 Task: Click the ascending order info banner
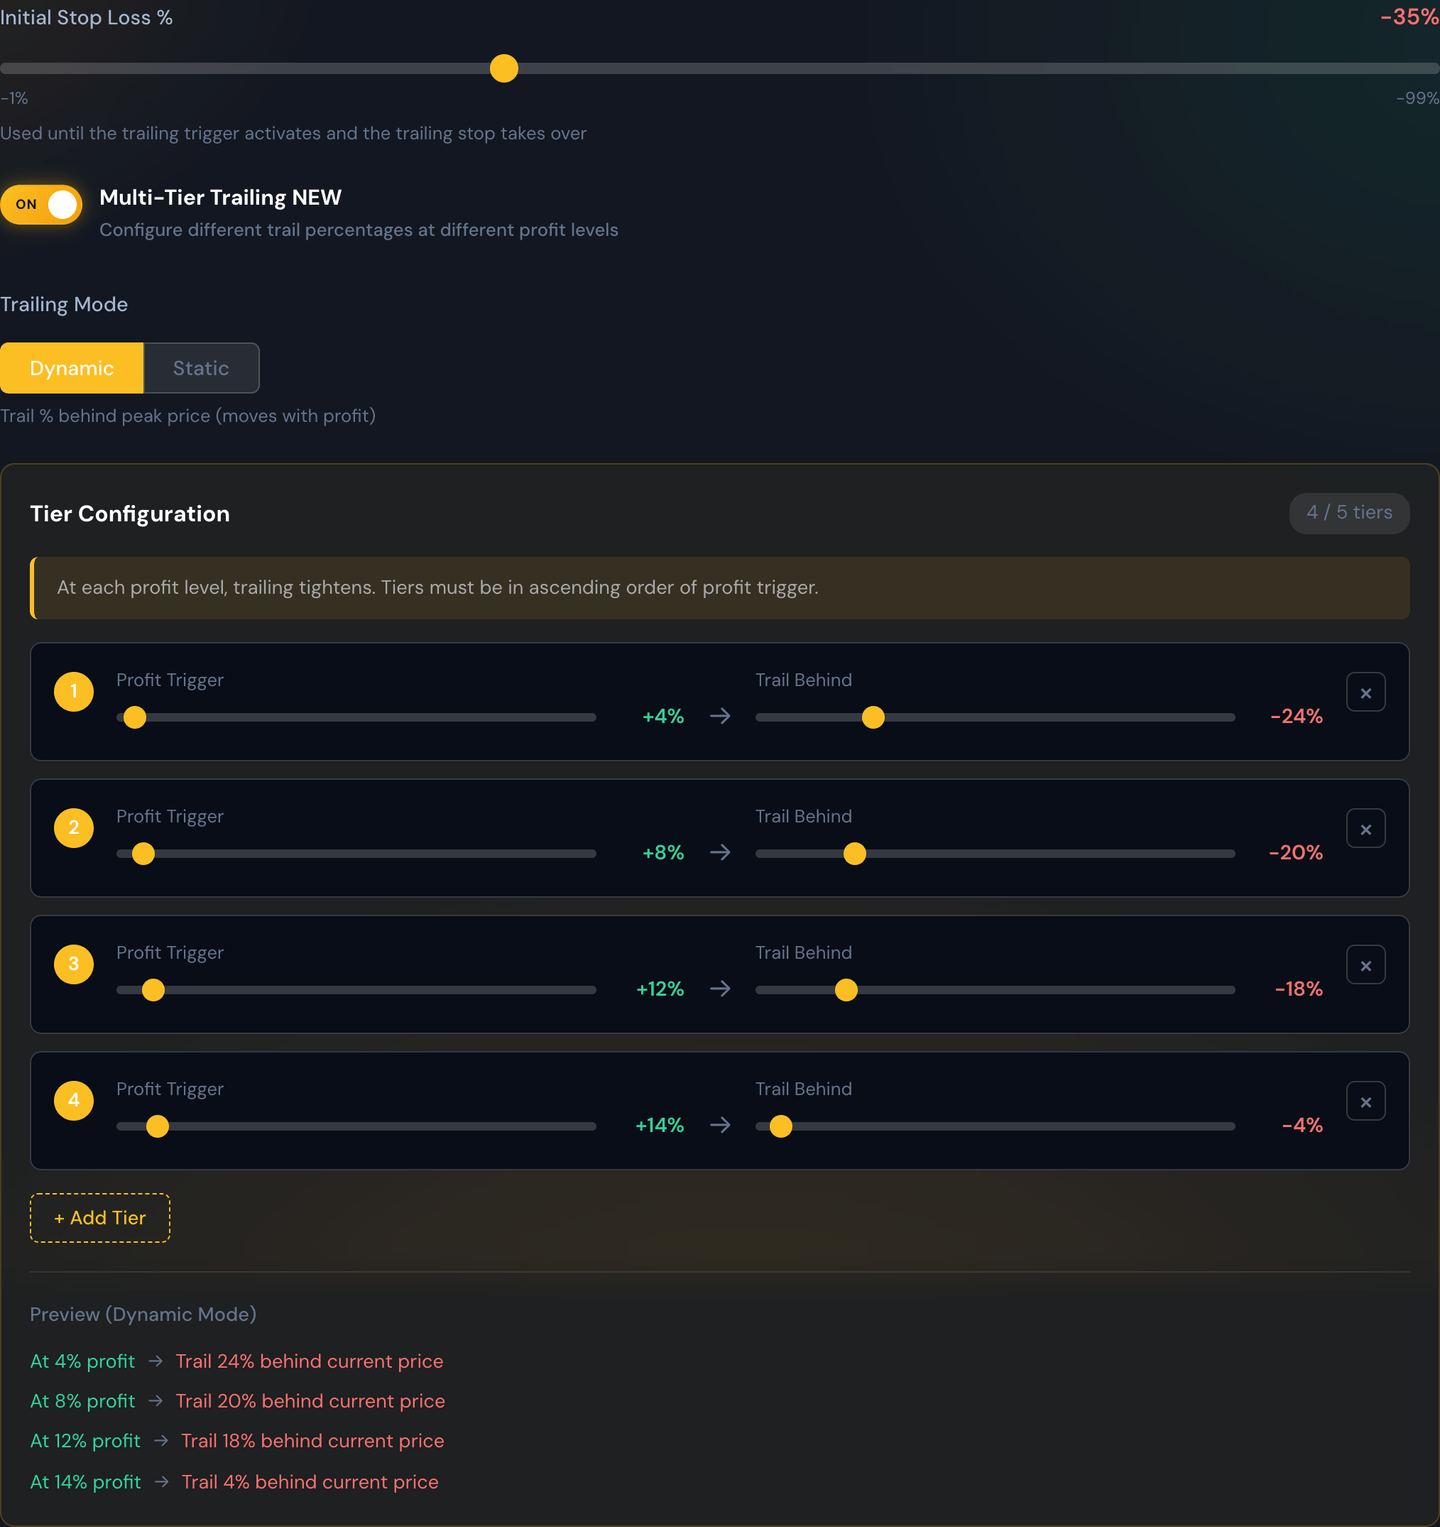point(720,588)
